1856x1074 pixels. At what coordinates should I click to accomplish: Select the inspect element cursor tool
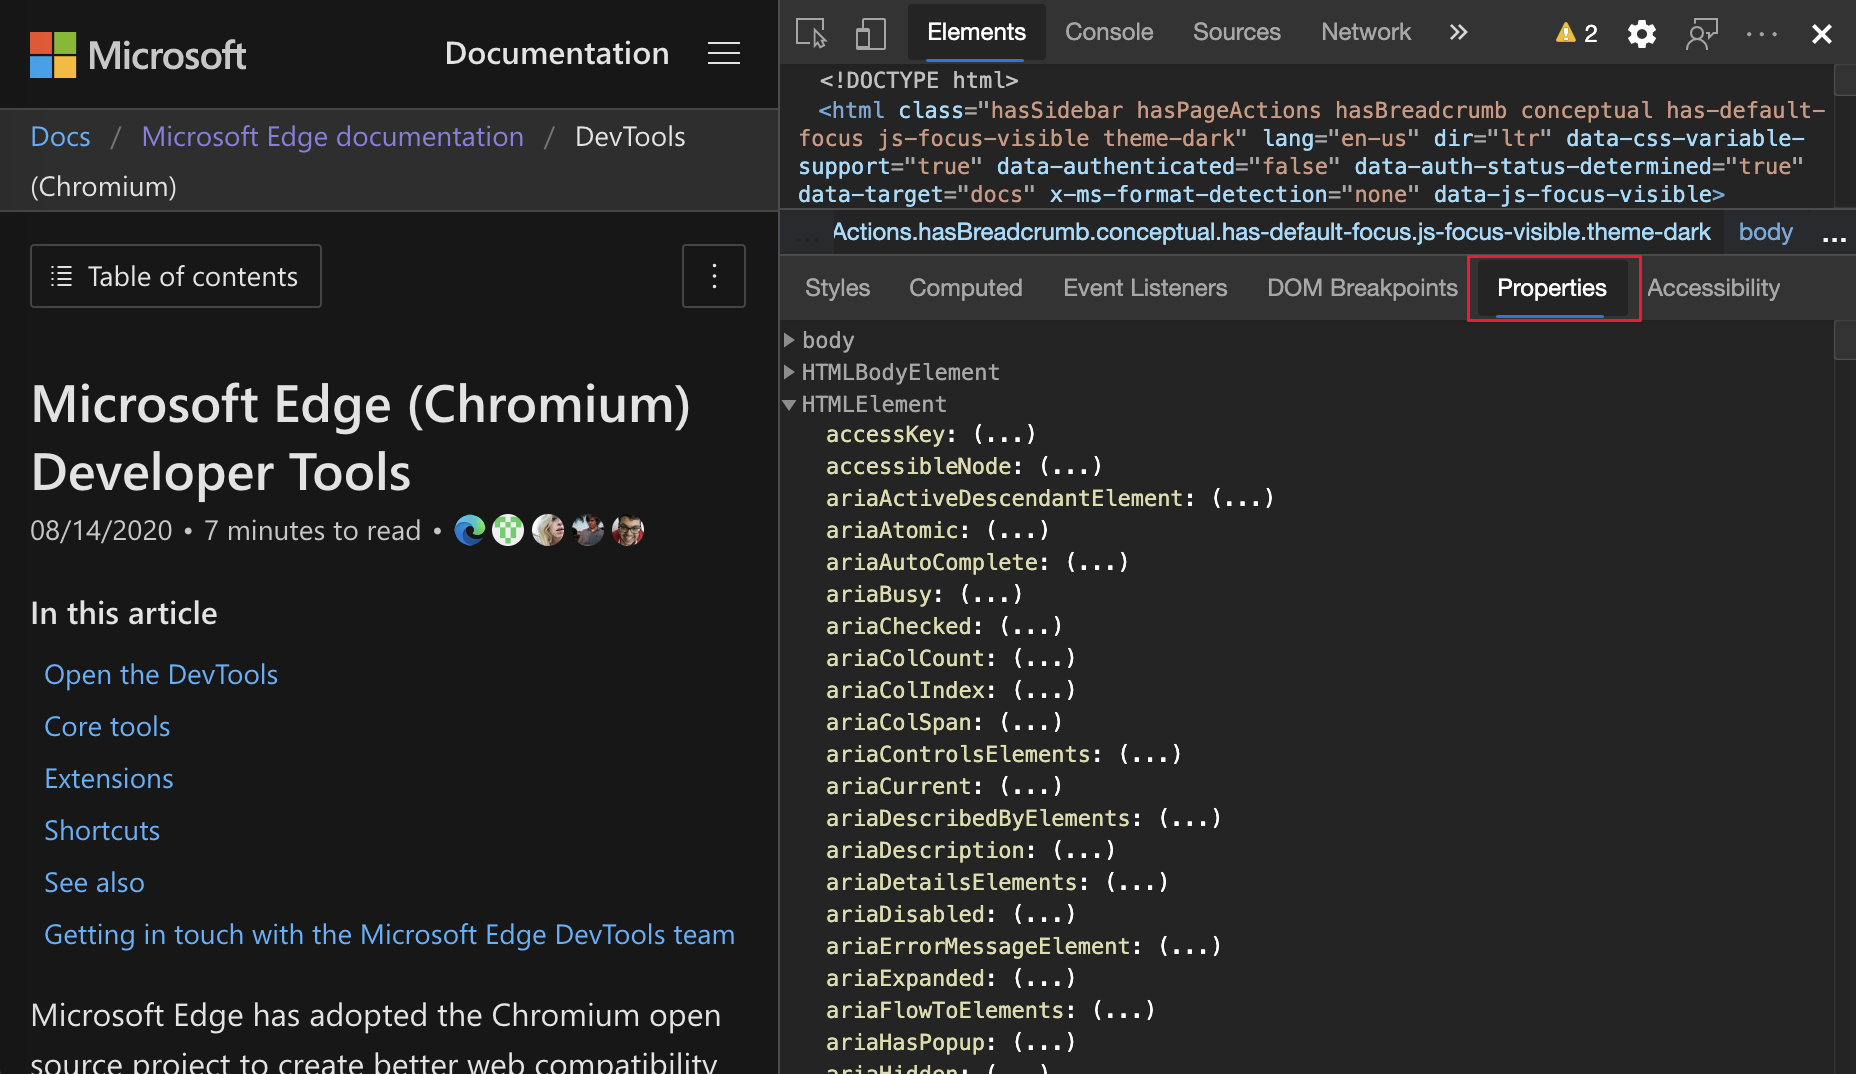click(810, 32)
